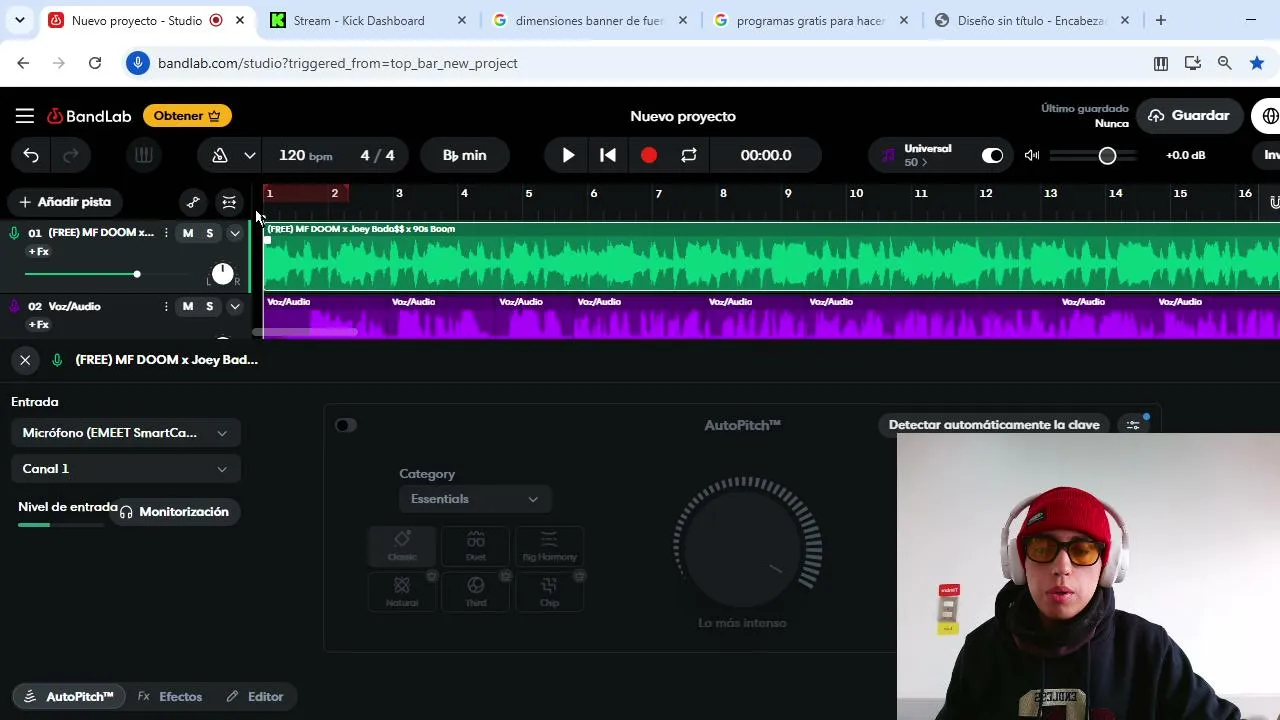Toggle the Universal mastering switch

coord(992,155)
